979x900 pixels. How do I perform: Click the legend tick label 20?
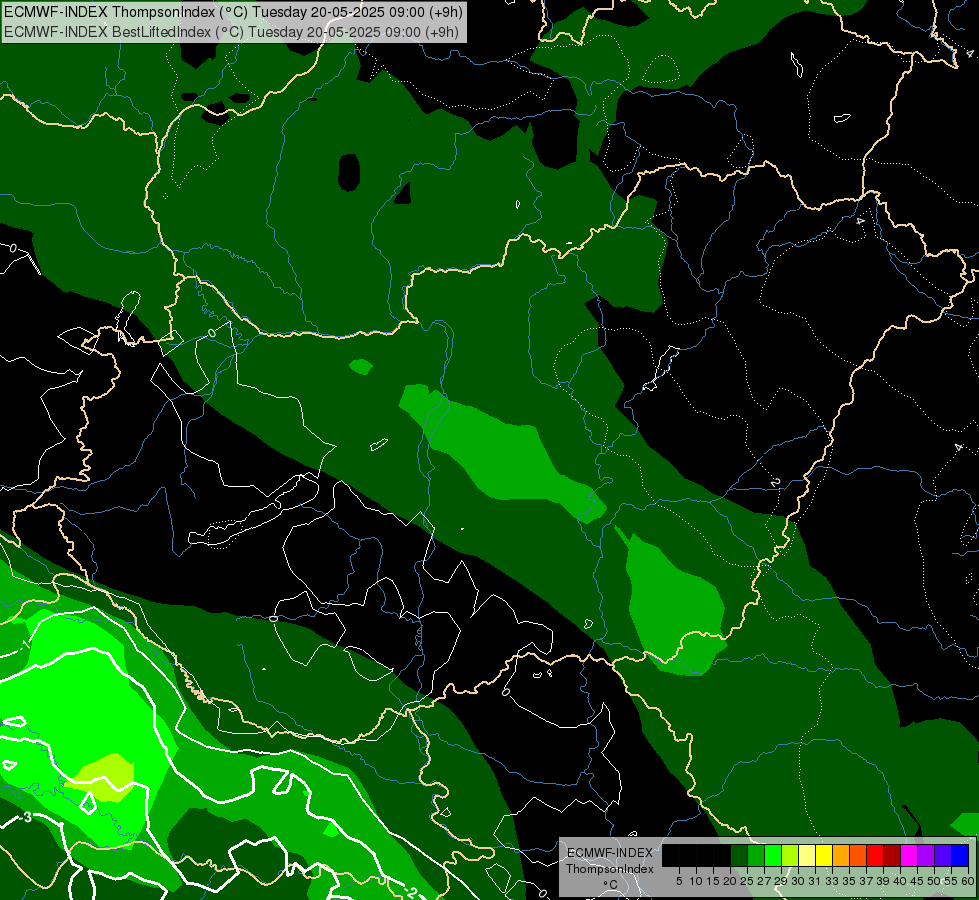pyautogui.click(x=729, y=881)
